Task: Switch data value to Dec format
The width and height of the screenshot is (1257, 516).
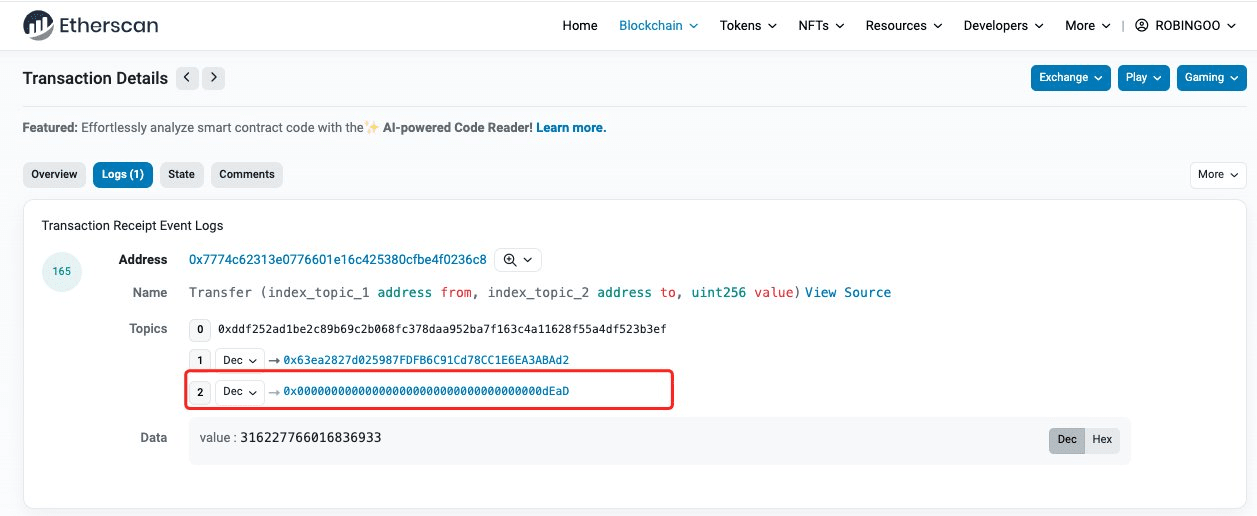Action: point(1067,440)
